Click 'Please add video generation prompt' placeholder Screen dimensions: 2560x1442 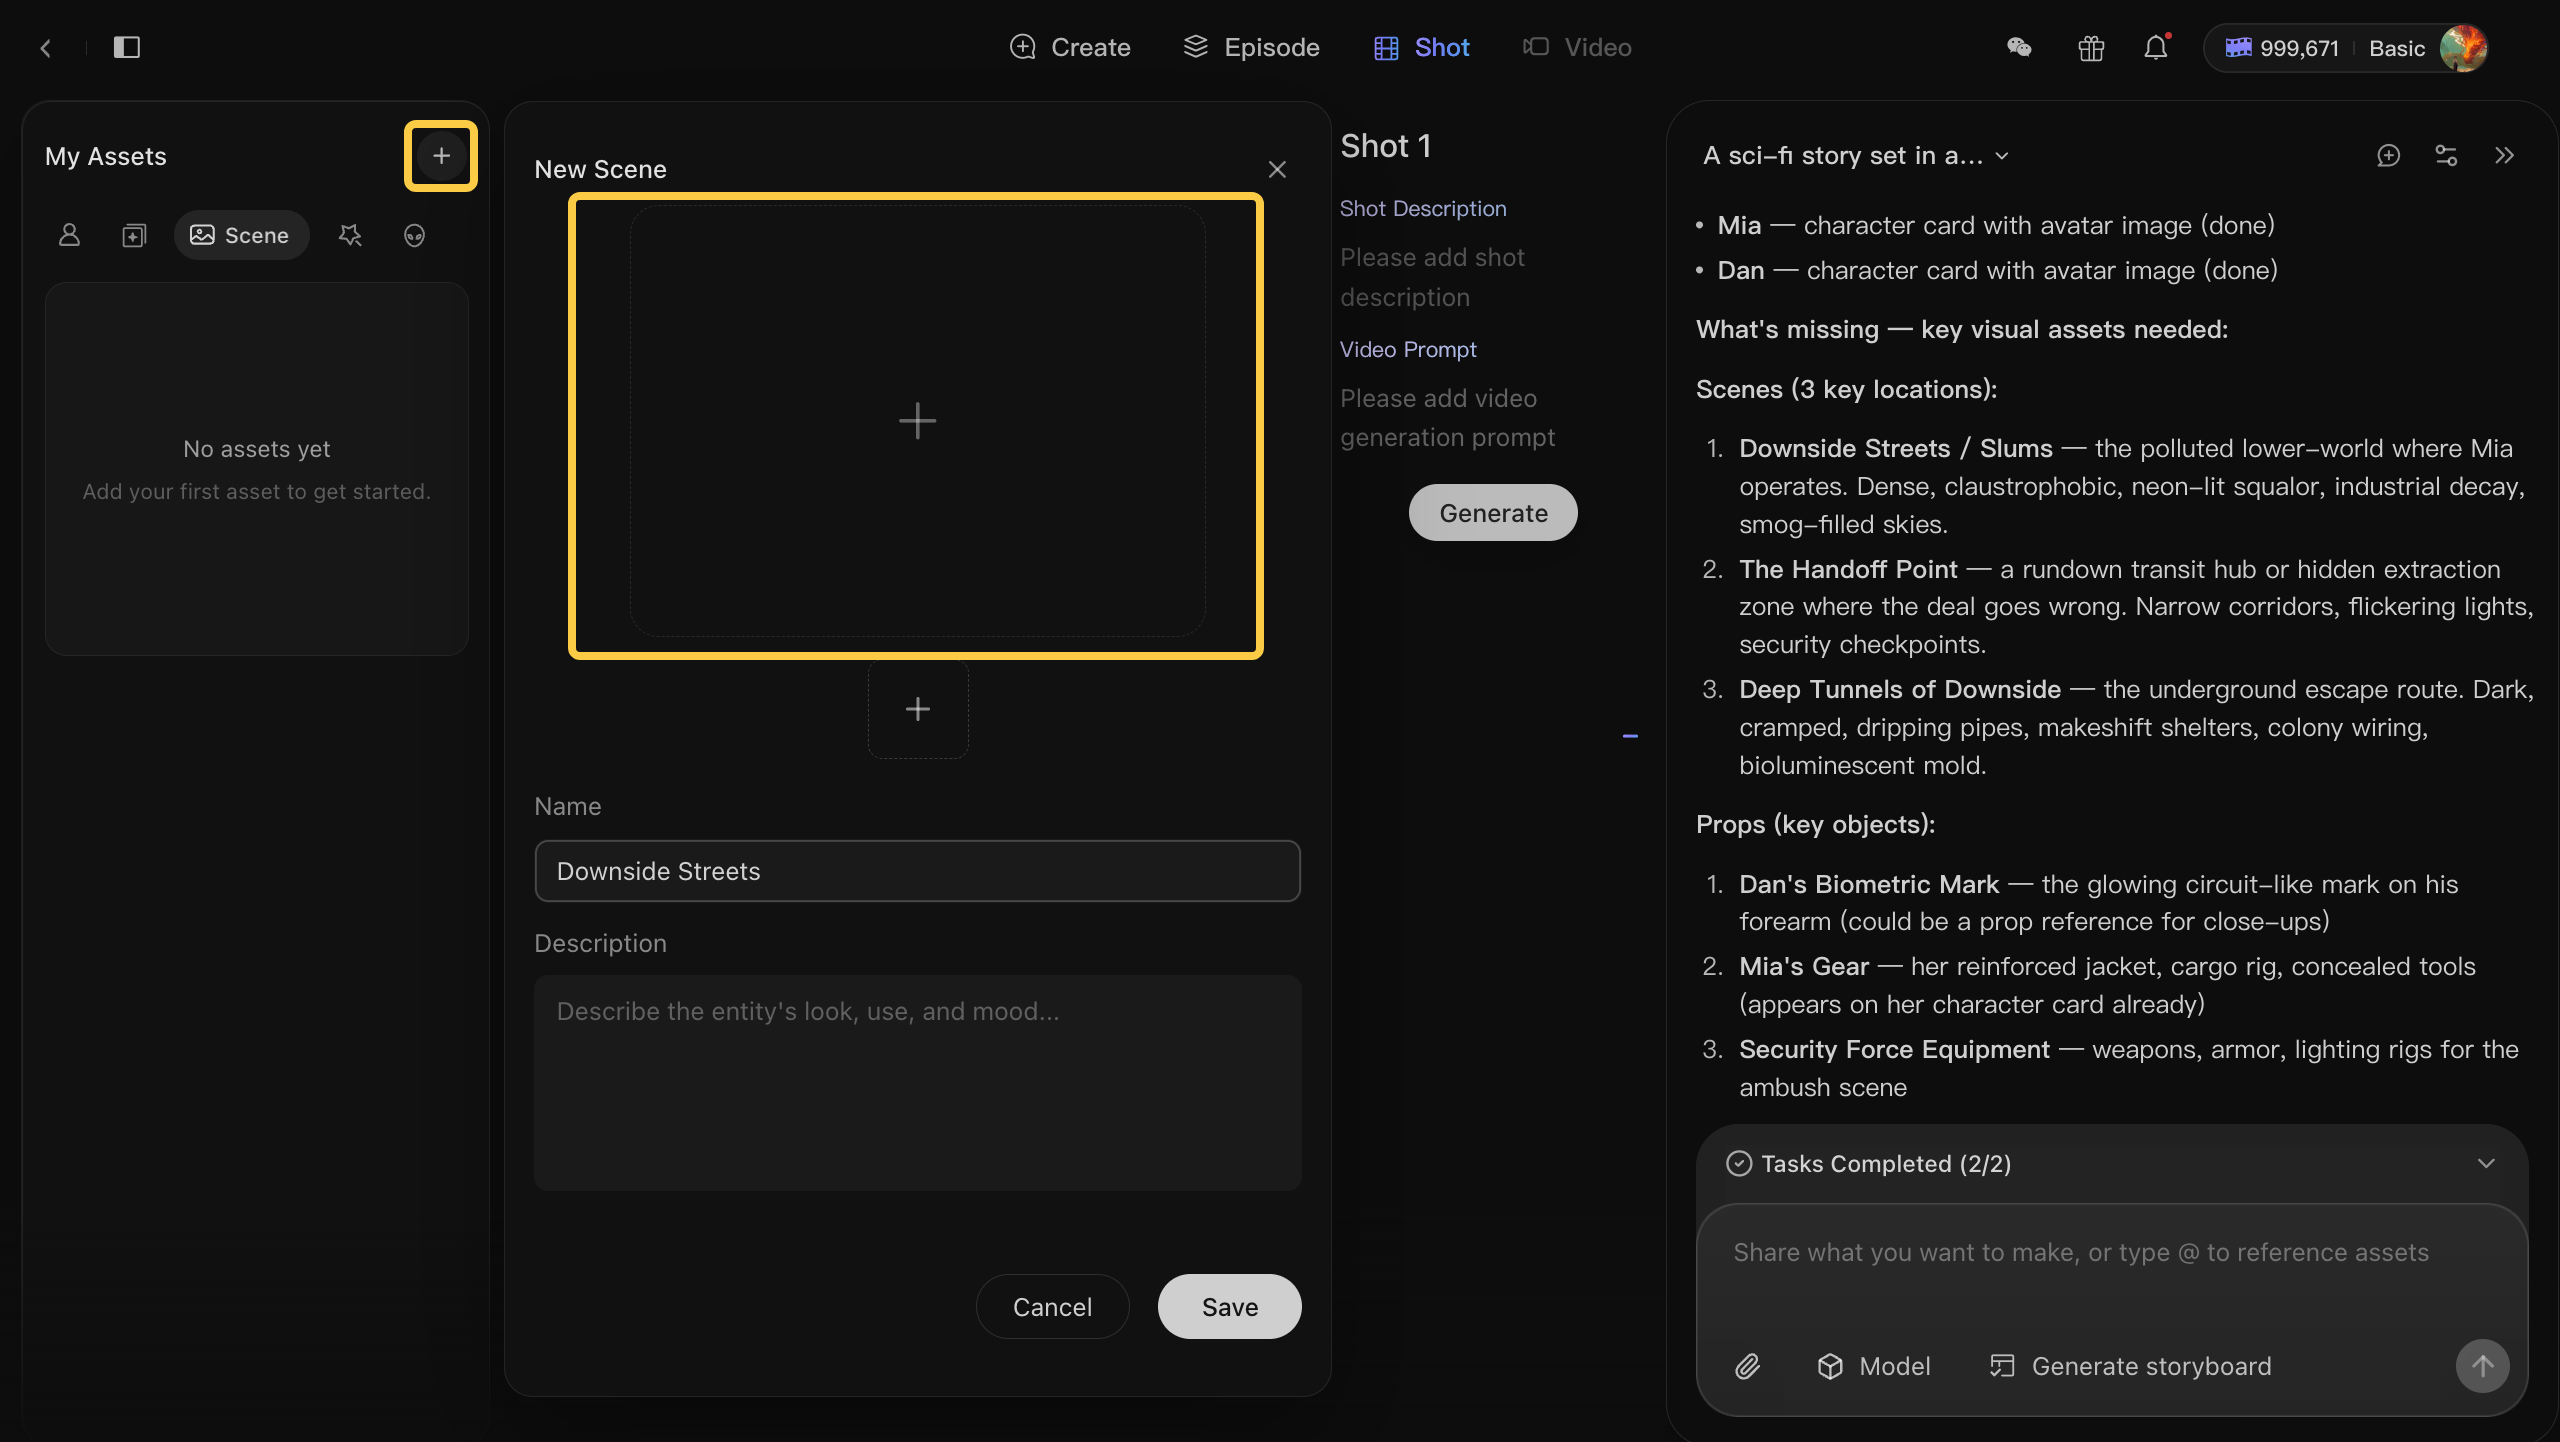point(1447,418)
